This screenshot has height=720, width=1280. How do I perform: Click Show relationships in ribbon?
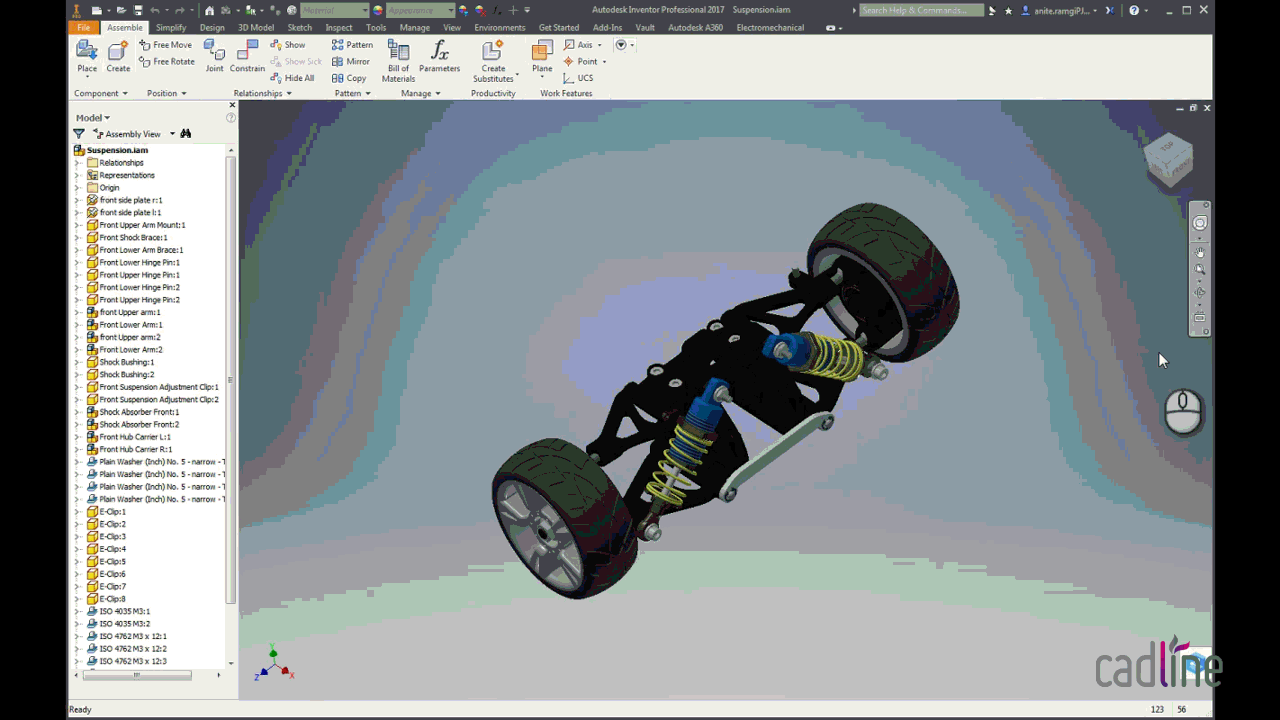[288, 45]
